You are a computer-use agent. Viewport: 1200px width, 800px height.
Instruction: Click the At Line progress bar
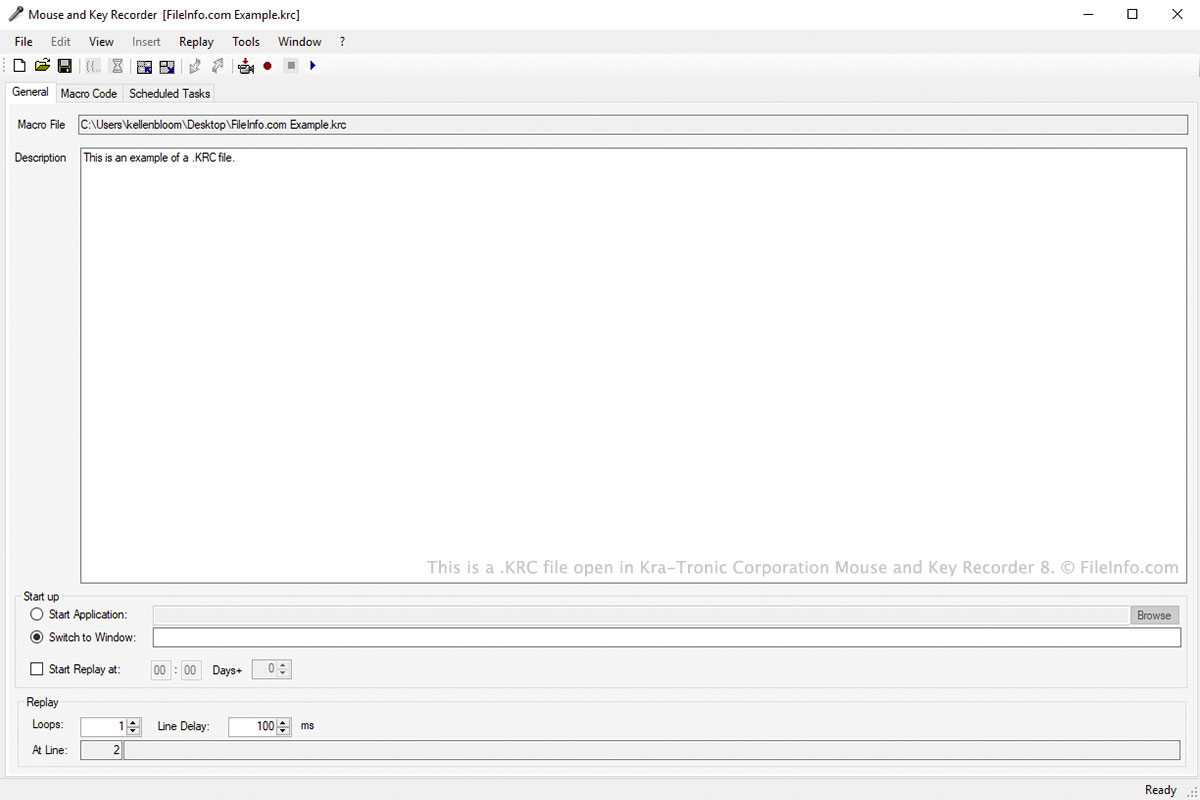[652, 750]
